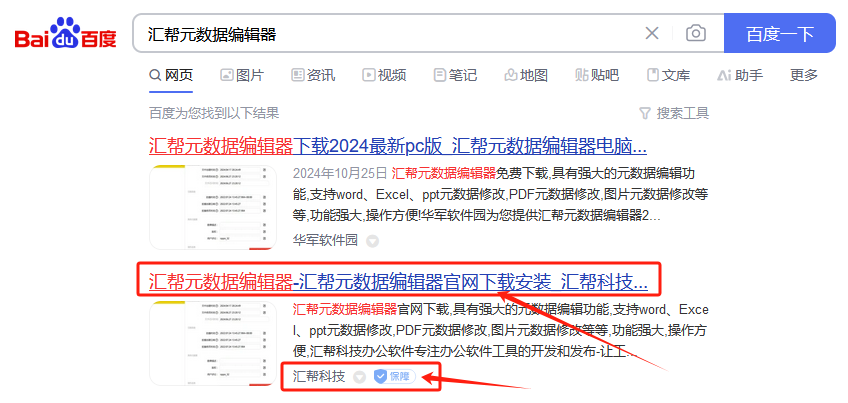The width and height of the screenshot is (848, 403).
Task: Click thumbnail of the 华军软件园 result
Action: click(x=213, y=207)
